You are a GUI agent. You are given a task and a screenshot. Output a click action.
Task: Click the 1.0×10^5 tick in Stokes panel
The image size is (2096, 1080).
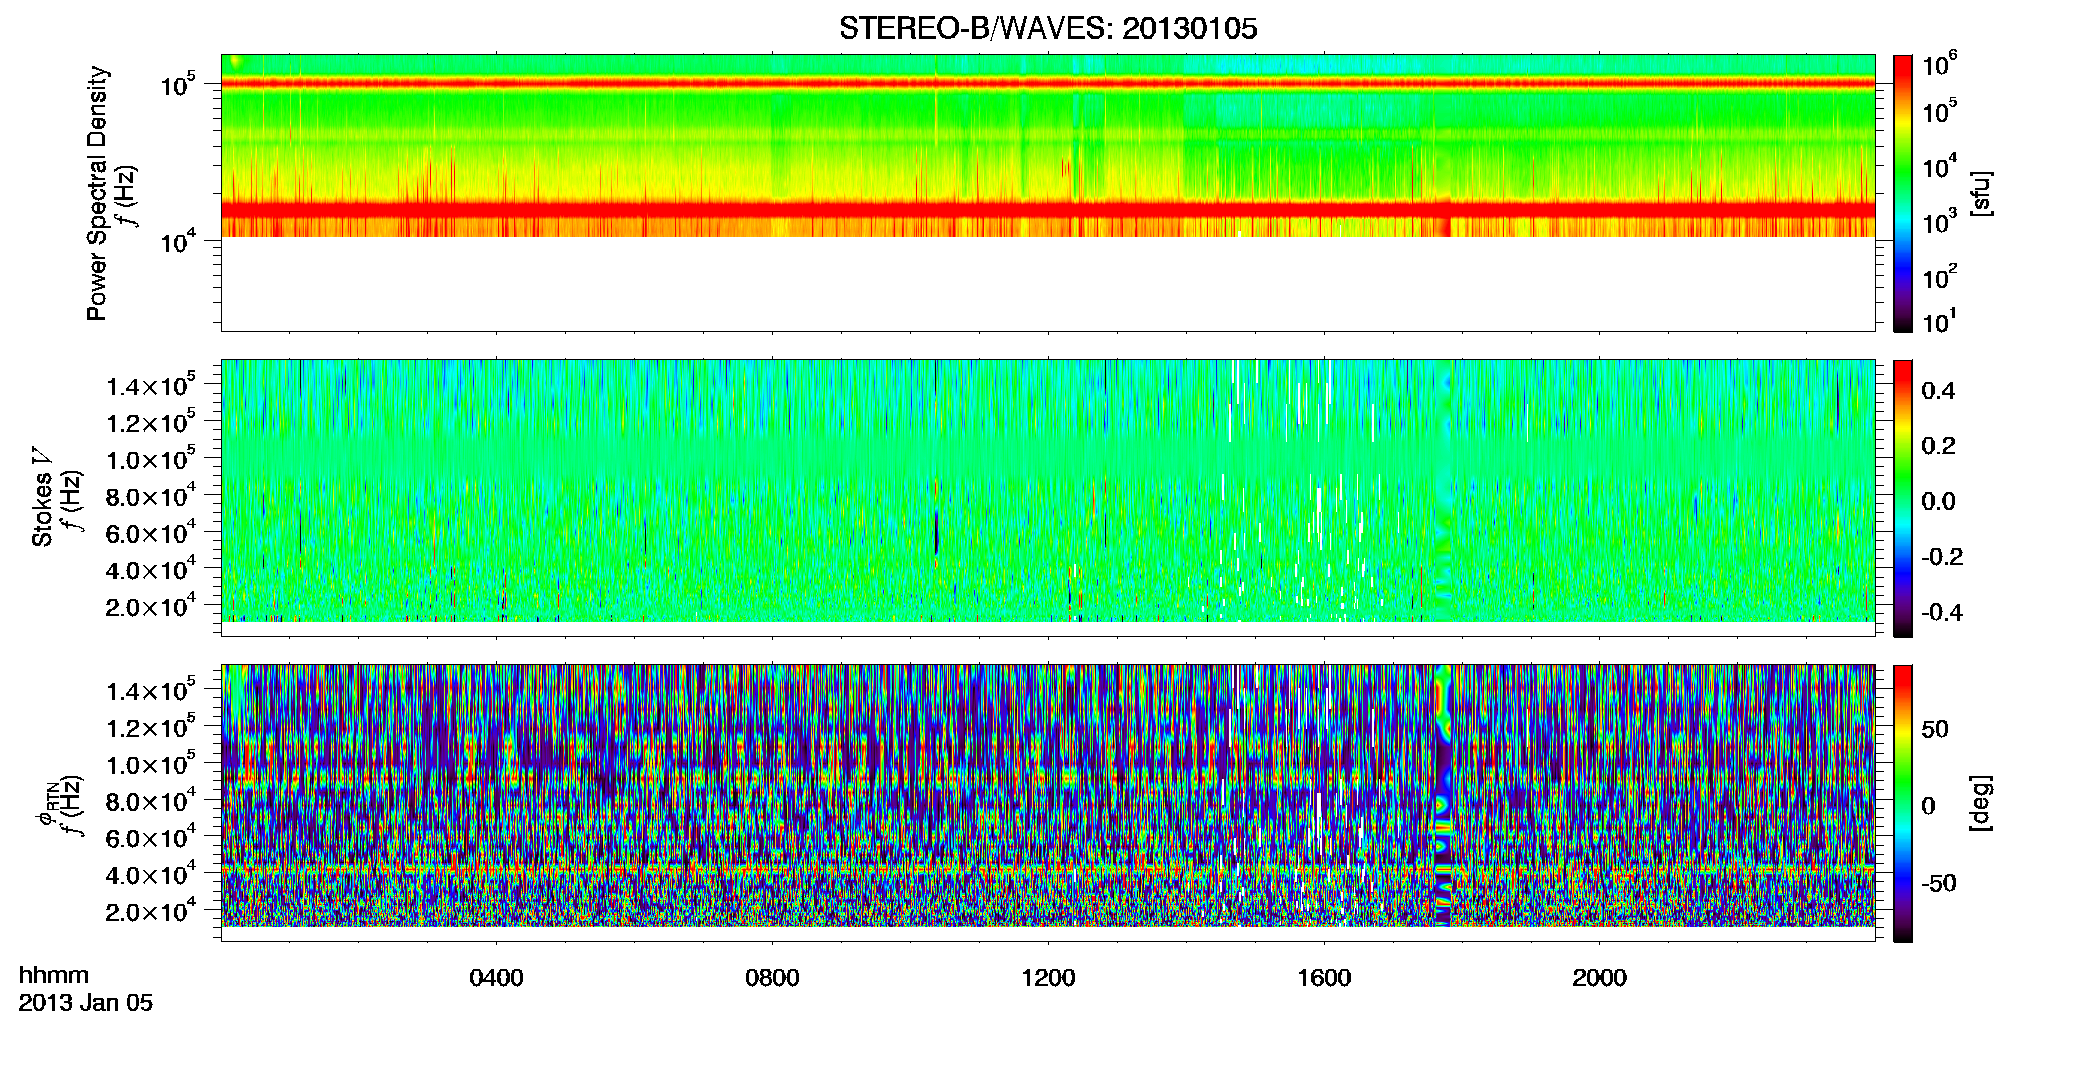pyautogui.click(x=151, y=461)
